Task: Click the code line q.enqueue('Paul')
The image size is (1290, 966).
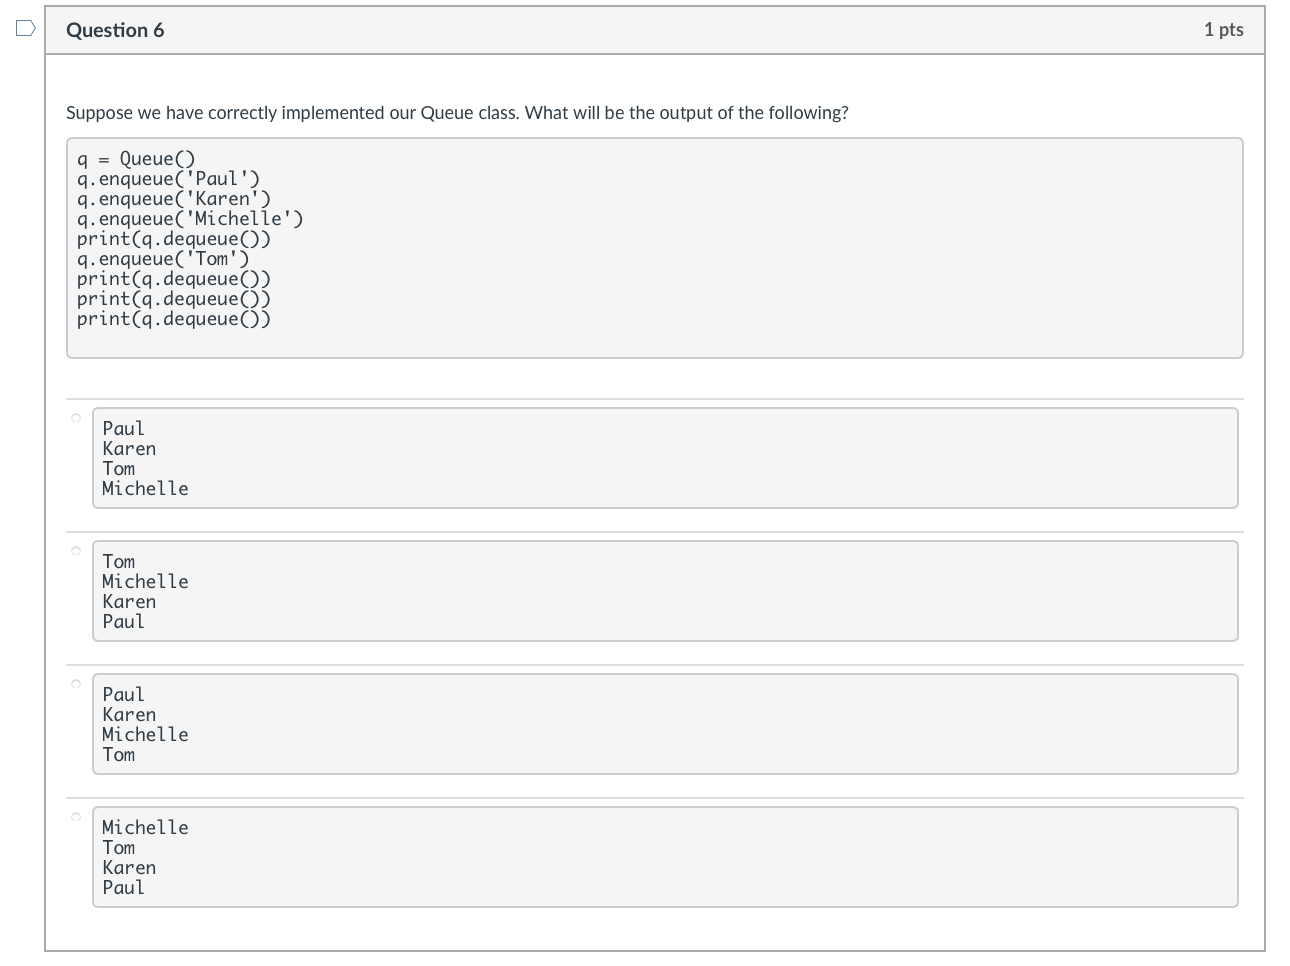Action: tap(168, 179)
